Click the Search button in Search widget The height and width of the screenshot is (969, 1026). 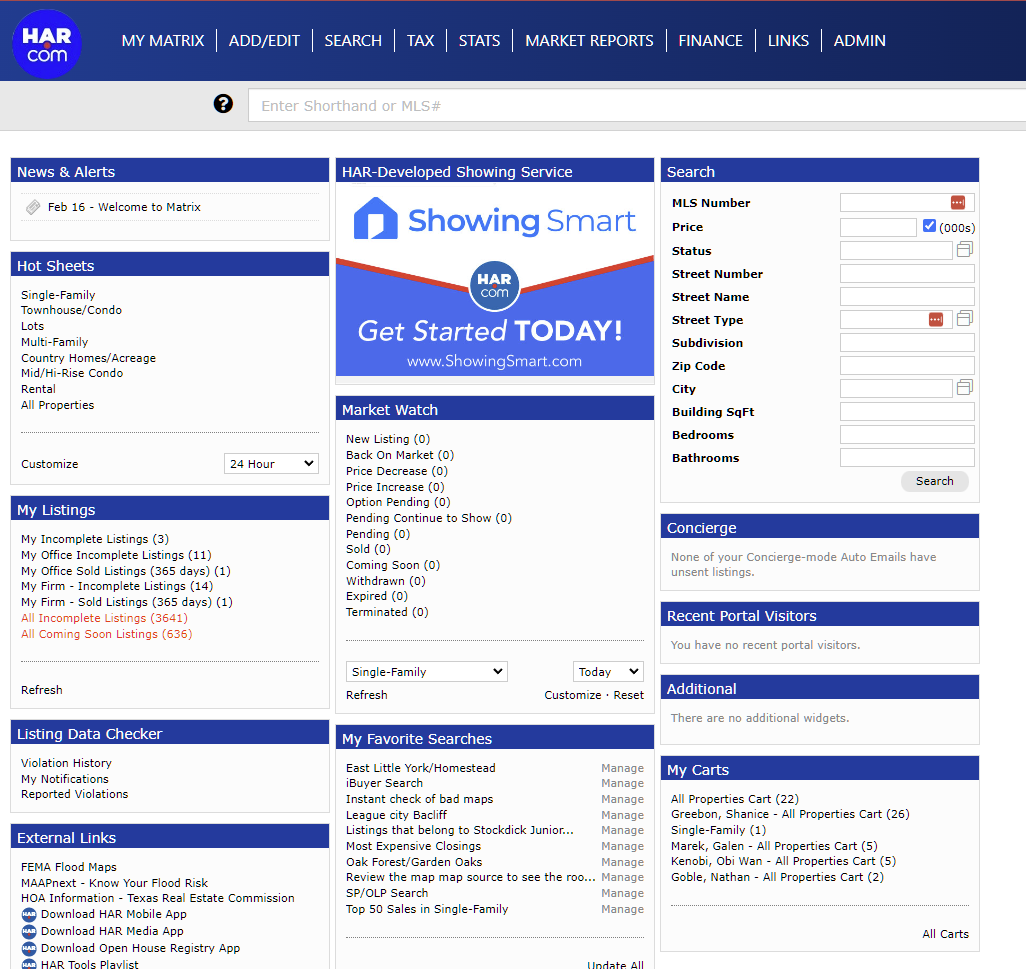coord(934,481)
